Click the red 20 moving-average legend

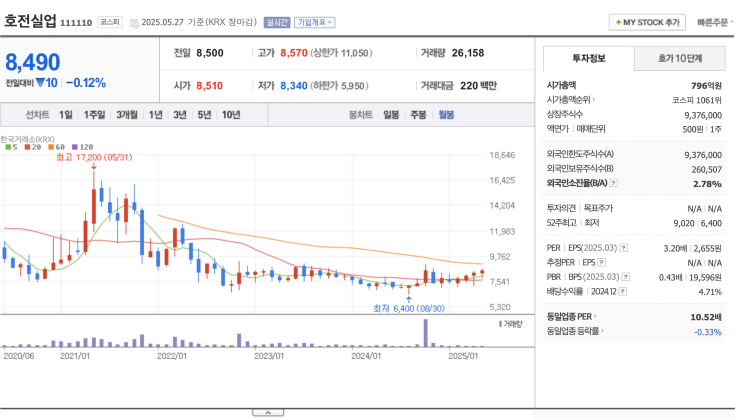33,147
